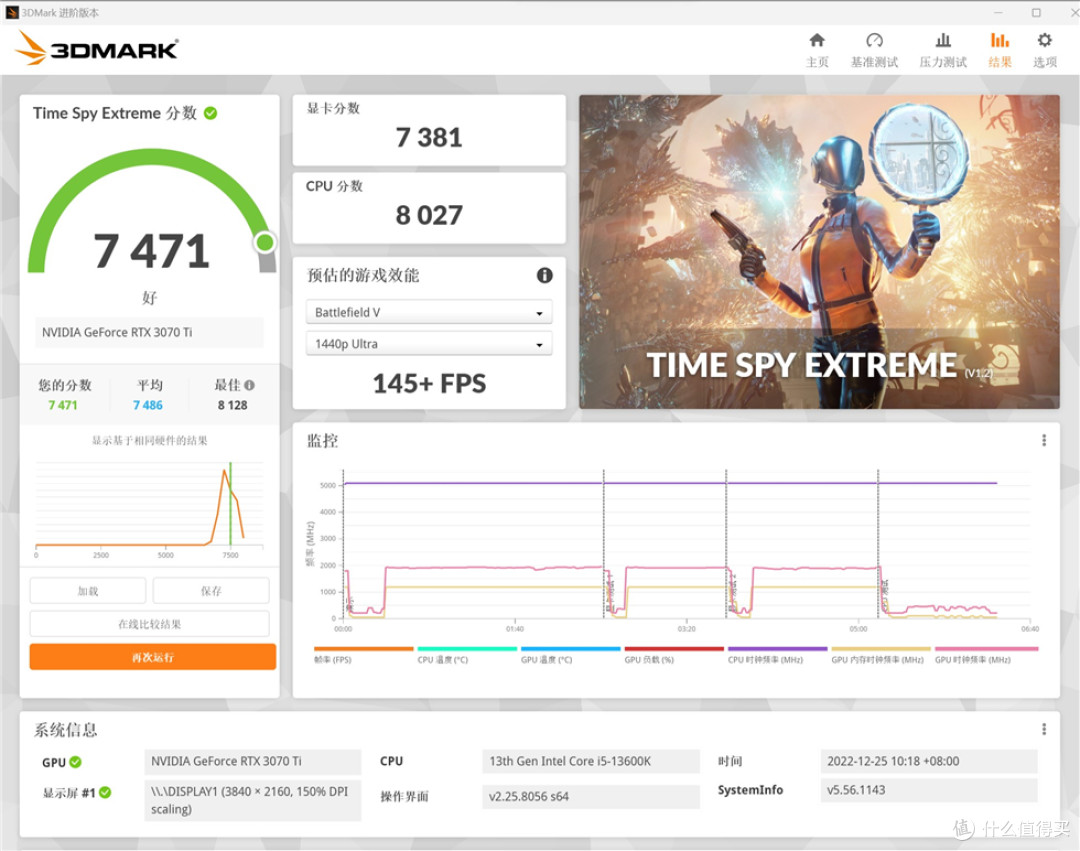Click the verified checkmark next to Time Spy Extreme
Image resolution: width=1080 pixels, height=851 pixels.
coord(208,113)
